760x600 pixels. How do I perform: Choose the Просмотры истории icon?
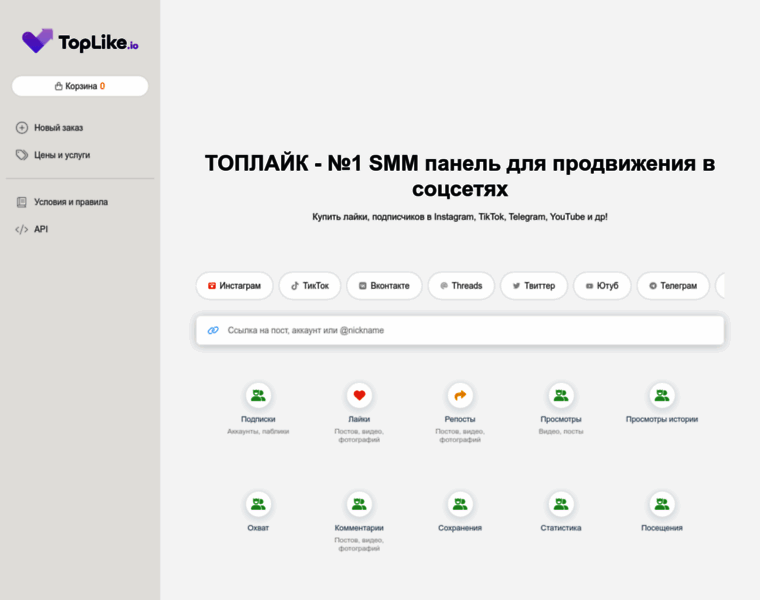tap(662, 395)
